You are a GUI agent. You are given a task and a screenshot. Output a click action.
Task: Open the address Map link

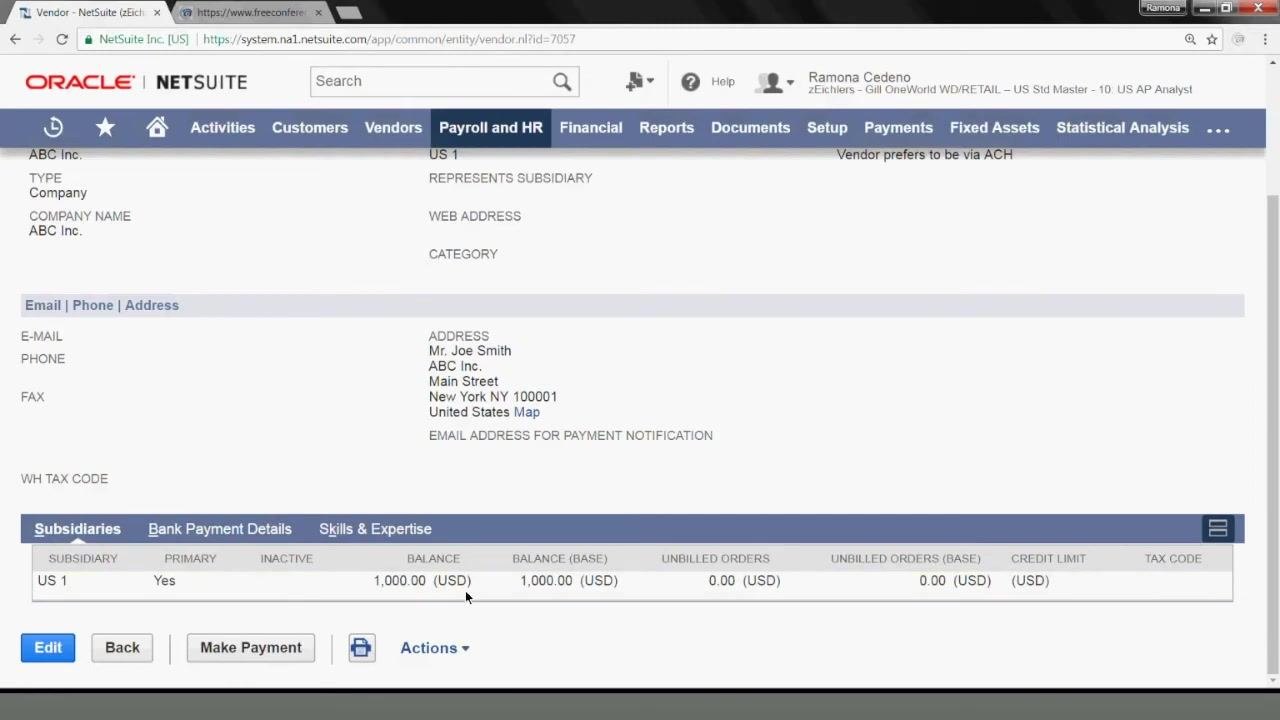coord(527,412)
